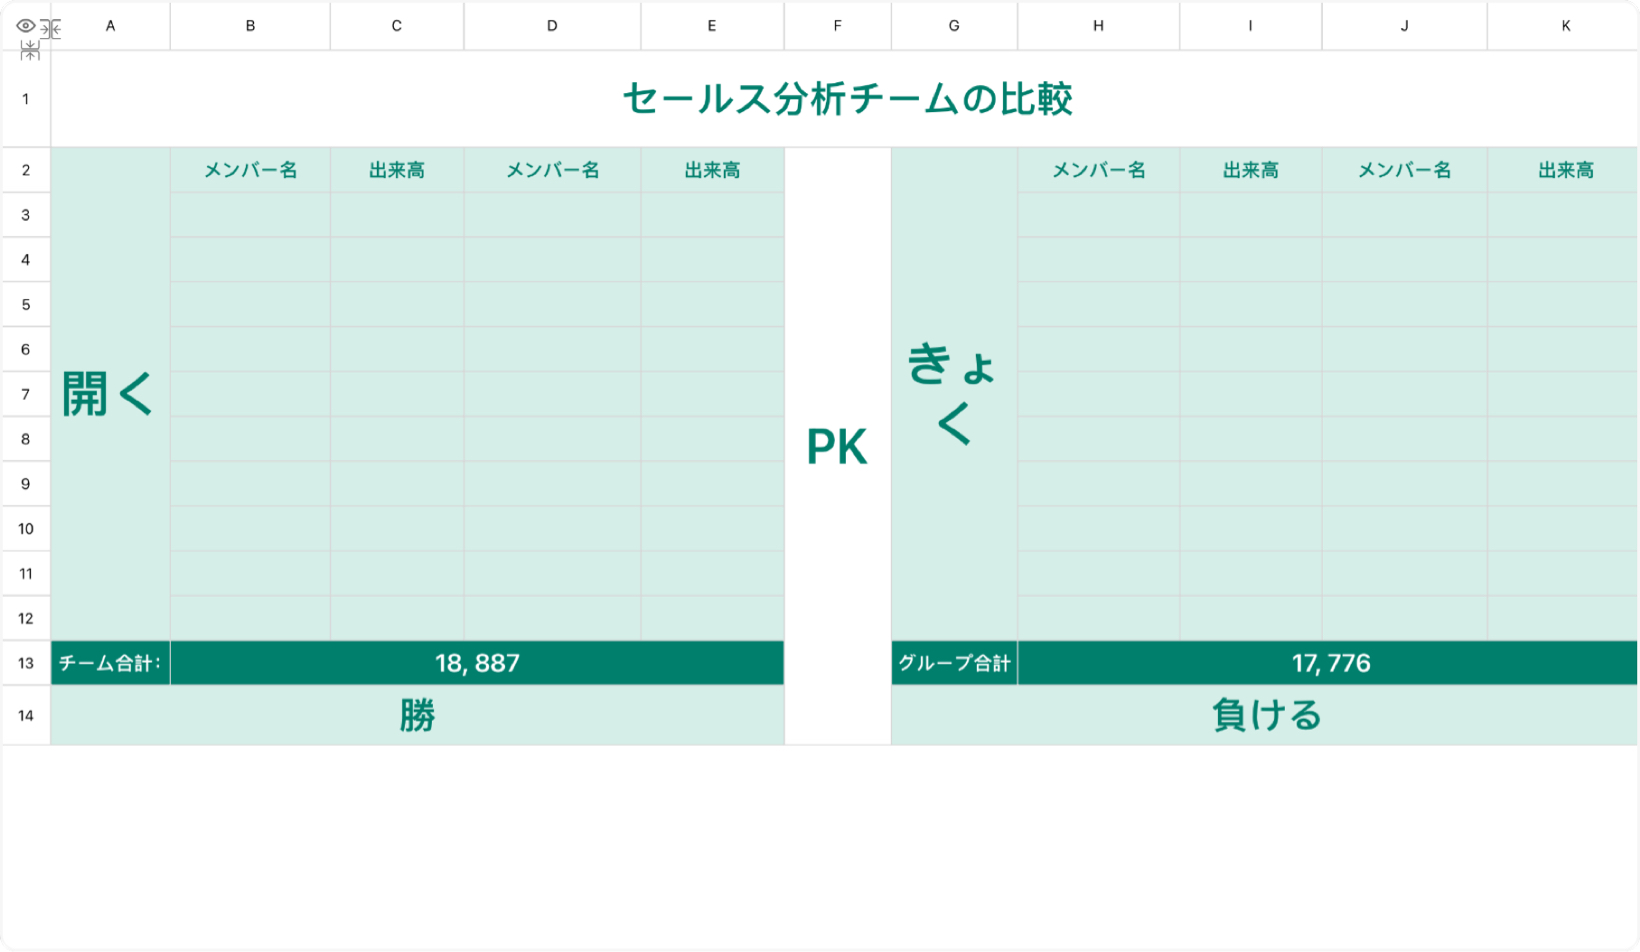
Task: Click the collapse hidden columns icon
Action: 50,29
